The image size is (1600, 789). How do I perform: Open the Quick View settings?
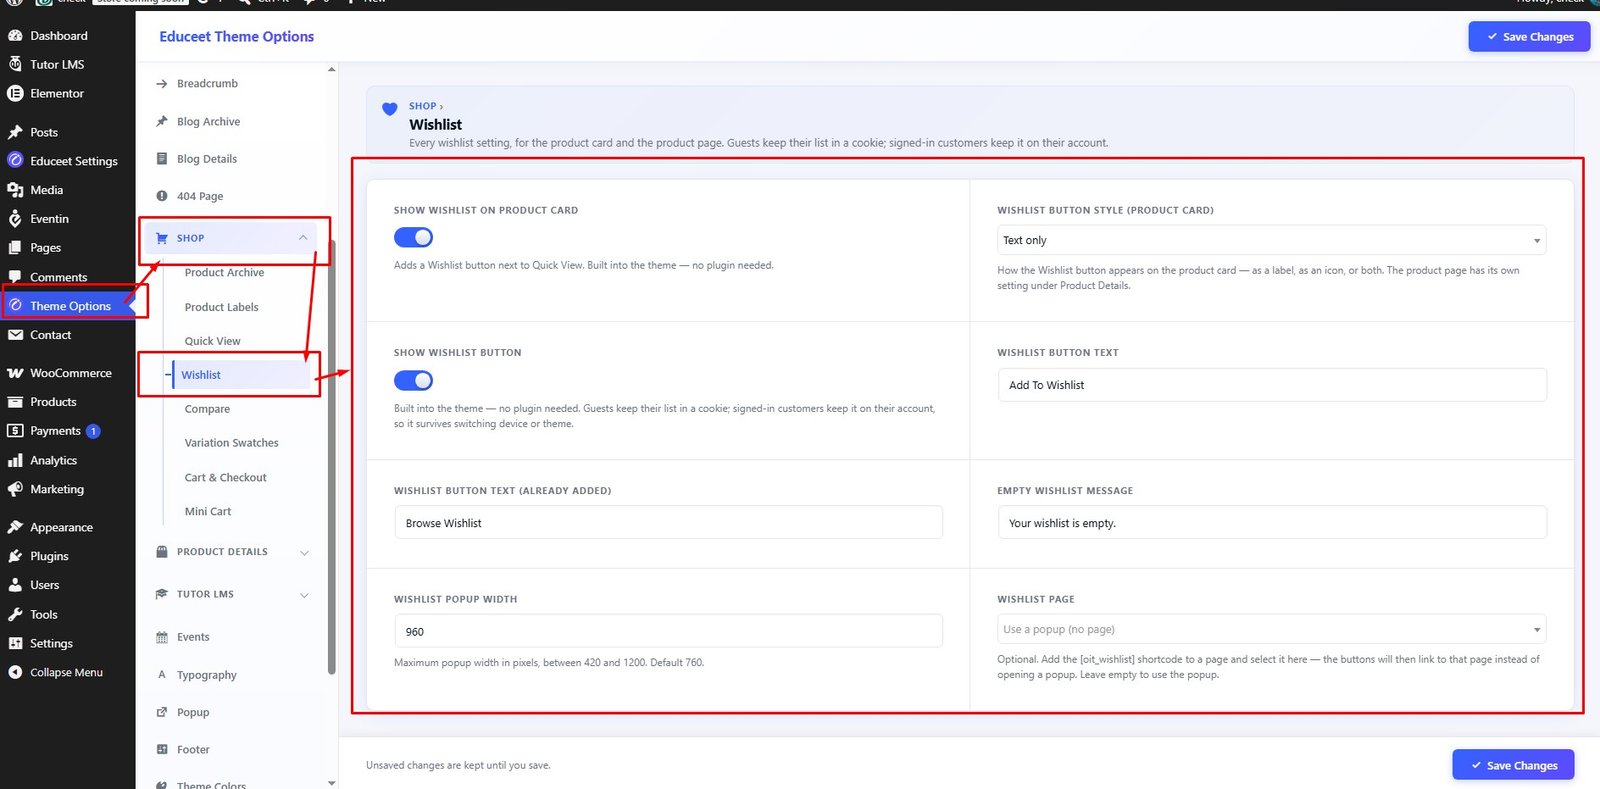click(212, 341)
